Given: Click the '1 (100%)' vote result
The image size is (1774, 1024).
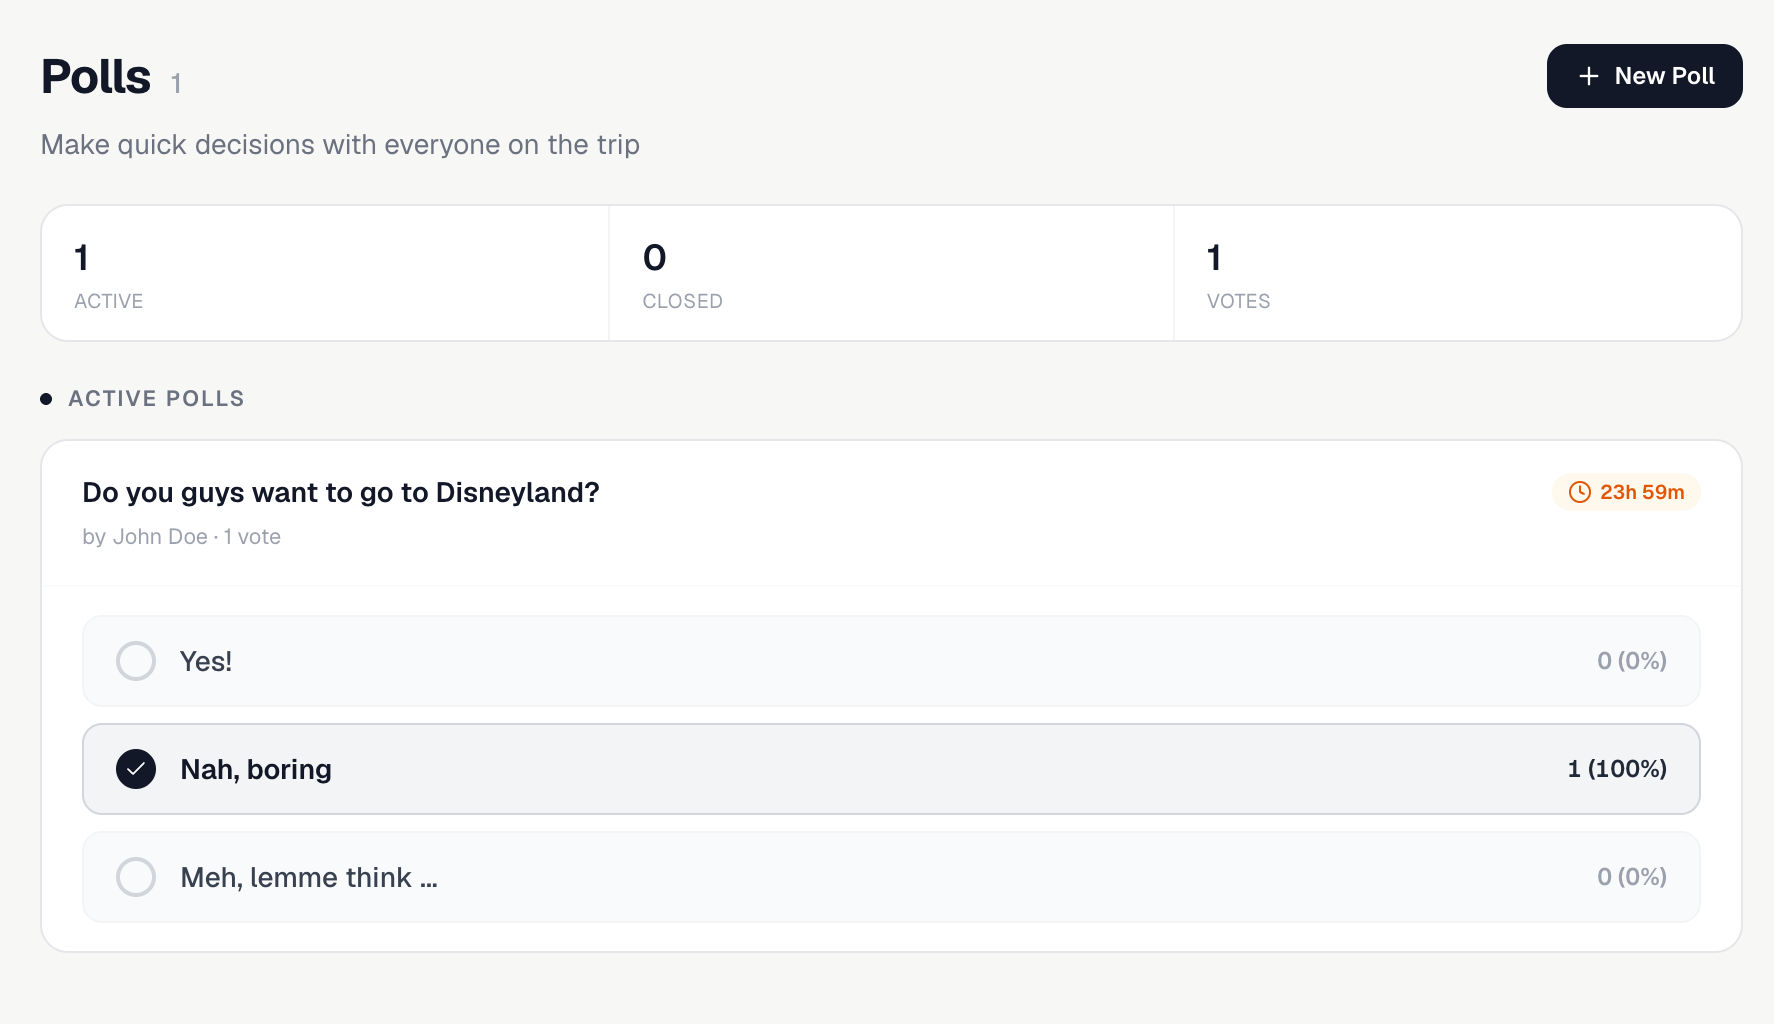Looking at the screenshot, I should pyautogui.click(x=1617, y=769).
